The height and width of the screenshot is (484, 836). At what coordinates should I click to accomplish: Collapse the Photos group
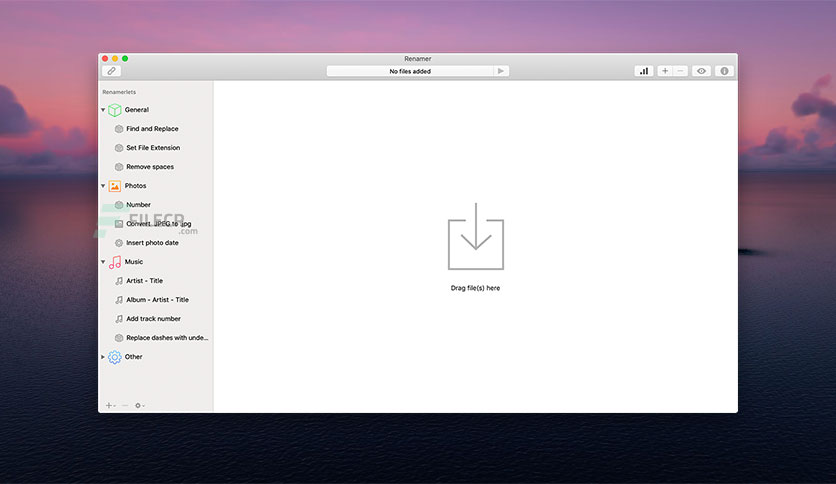pos(103,186)
